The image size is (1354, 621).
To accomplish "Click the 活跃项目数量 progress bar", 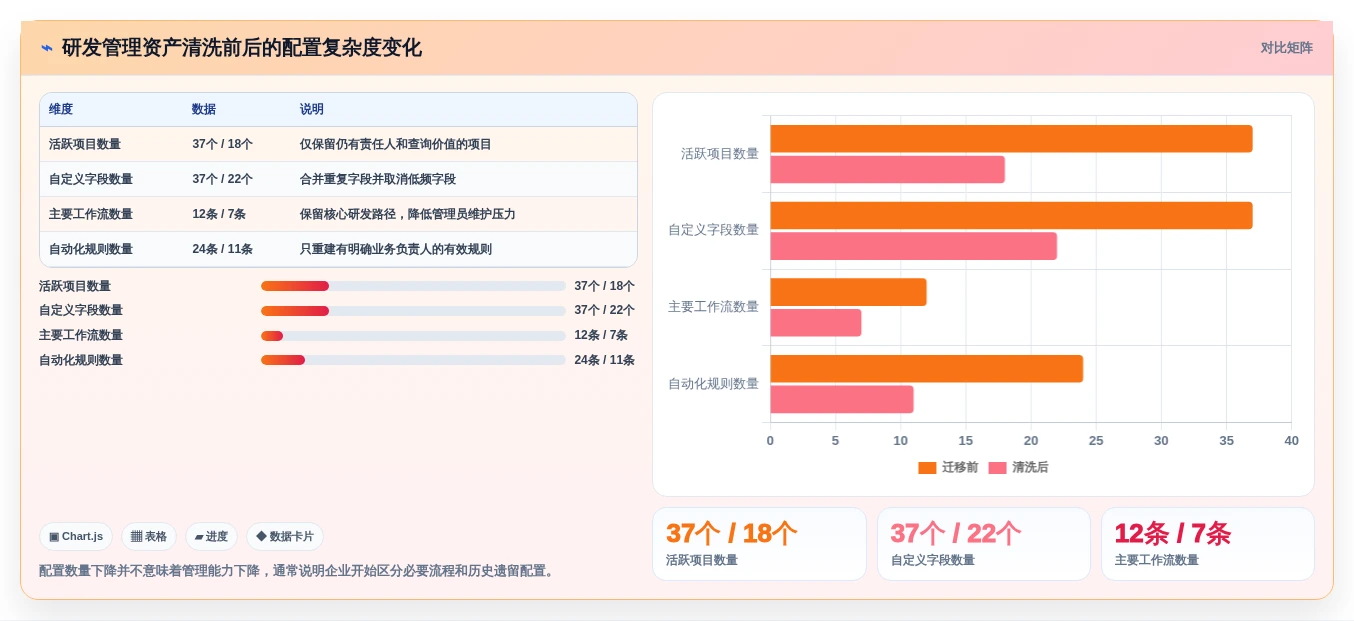I will click(413, 286).
